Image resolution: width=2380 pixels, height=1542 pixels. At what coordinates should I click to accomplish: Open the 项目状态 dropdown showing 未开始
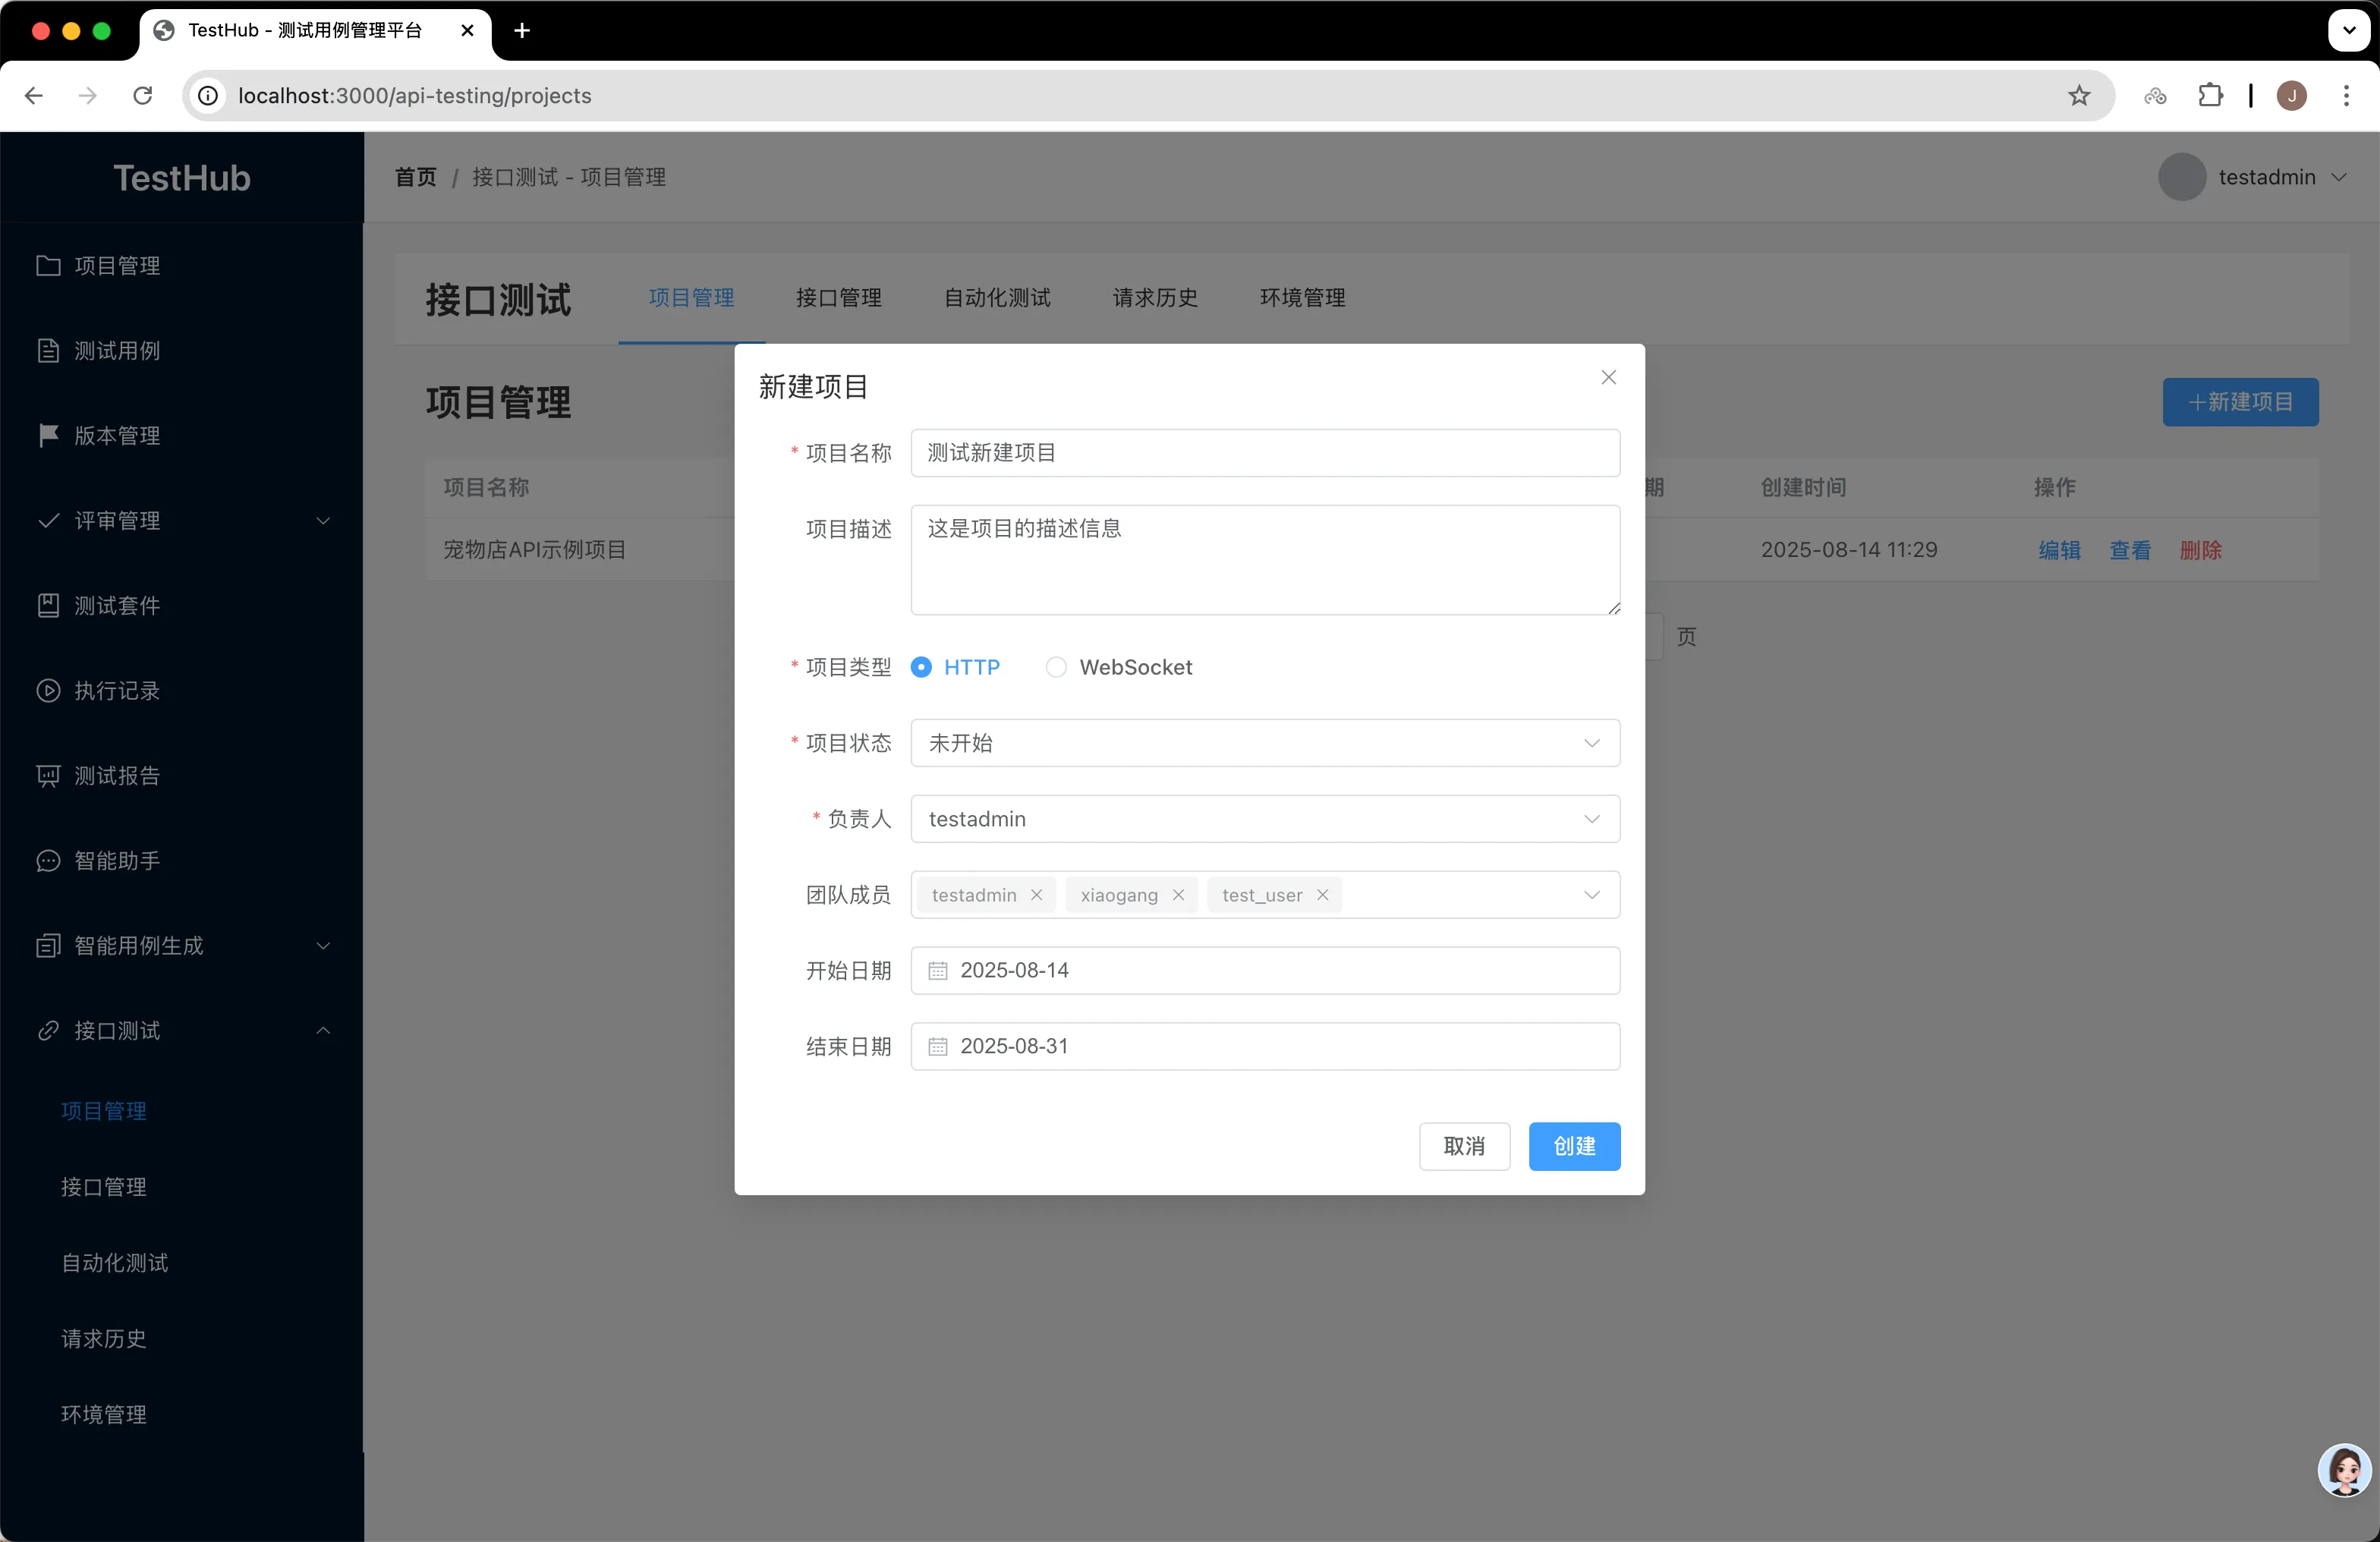pyautogui.click(x=1264, y=743)
